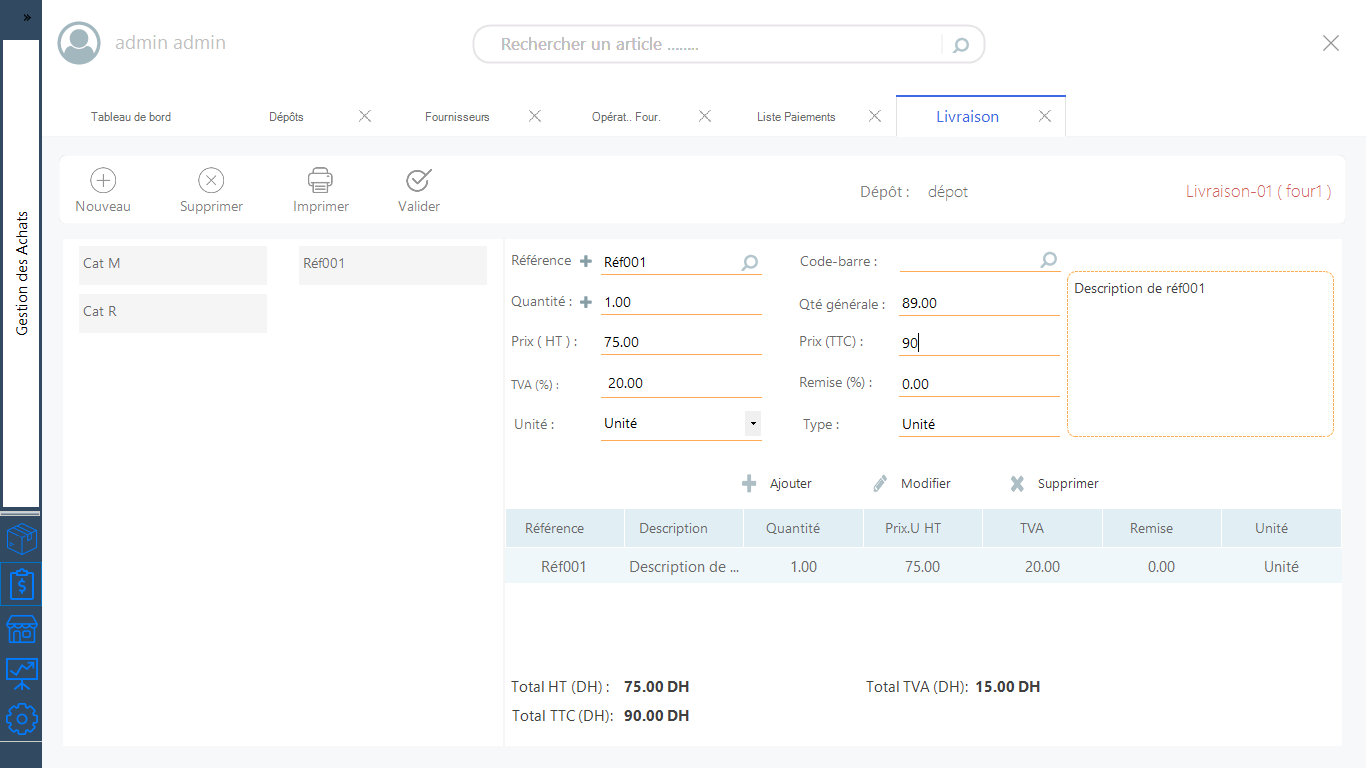Image resolution: width=1366 pixels, height=768 pixels.
Task: Click search magnifier in Référence field
Action: tap(749, 263)
